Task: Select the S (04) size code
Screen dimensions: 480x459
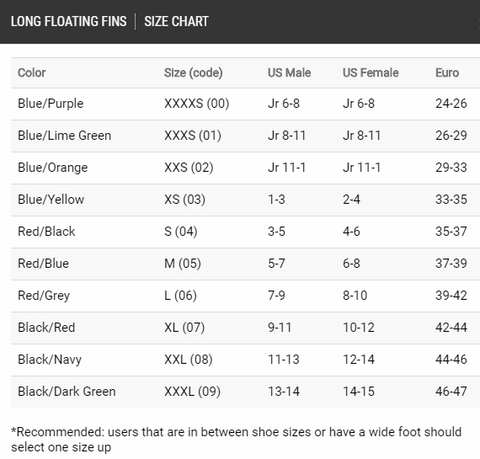Action: (x=181, y=231)
